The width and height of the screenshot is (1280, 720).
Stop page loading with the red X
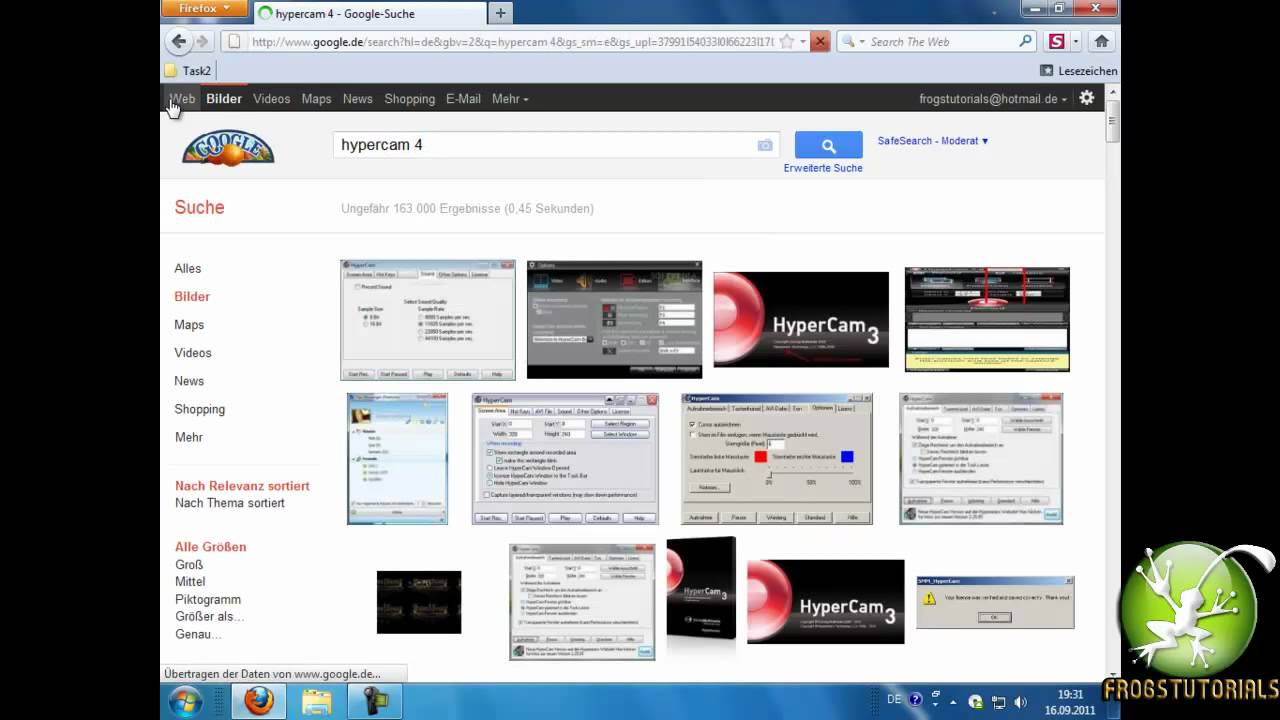pyautogui.click(x=820, y=42)
